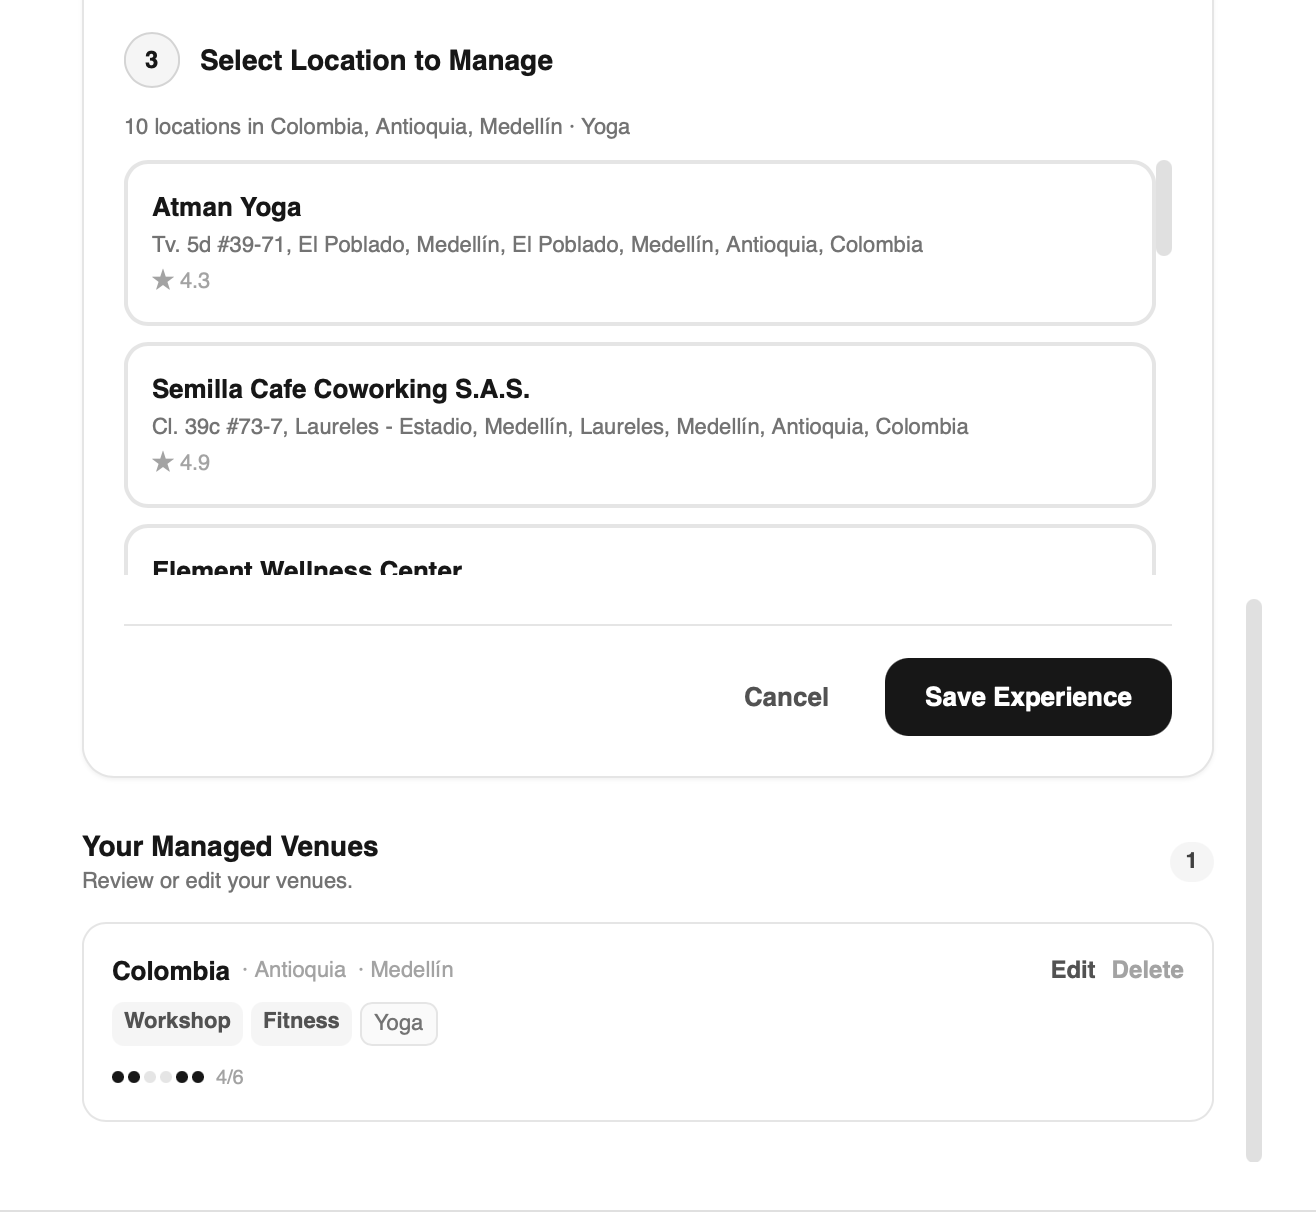Click the Atman Yoga address text

537,245
